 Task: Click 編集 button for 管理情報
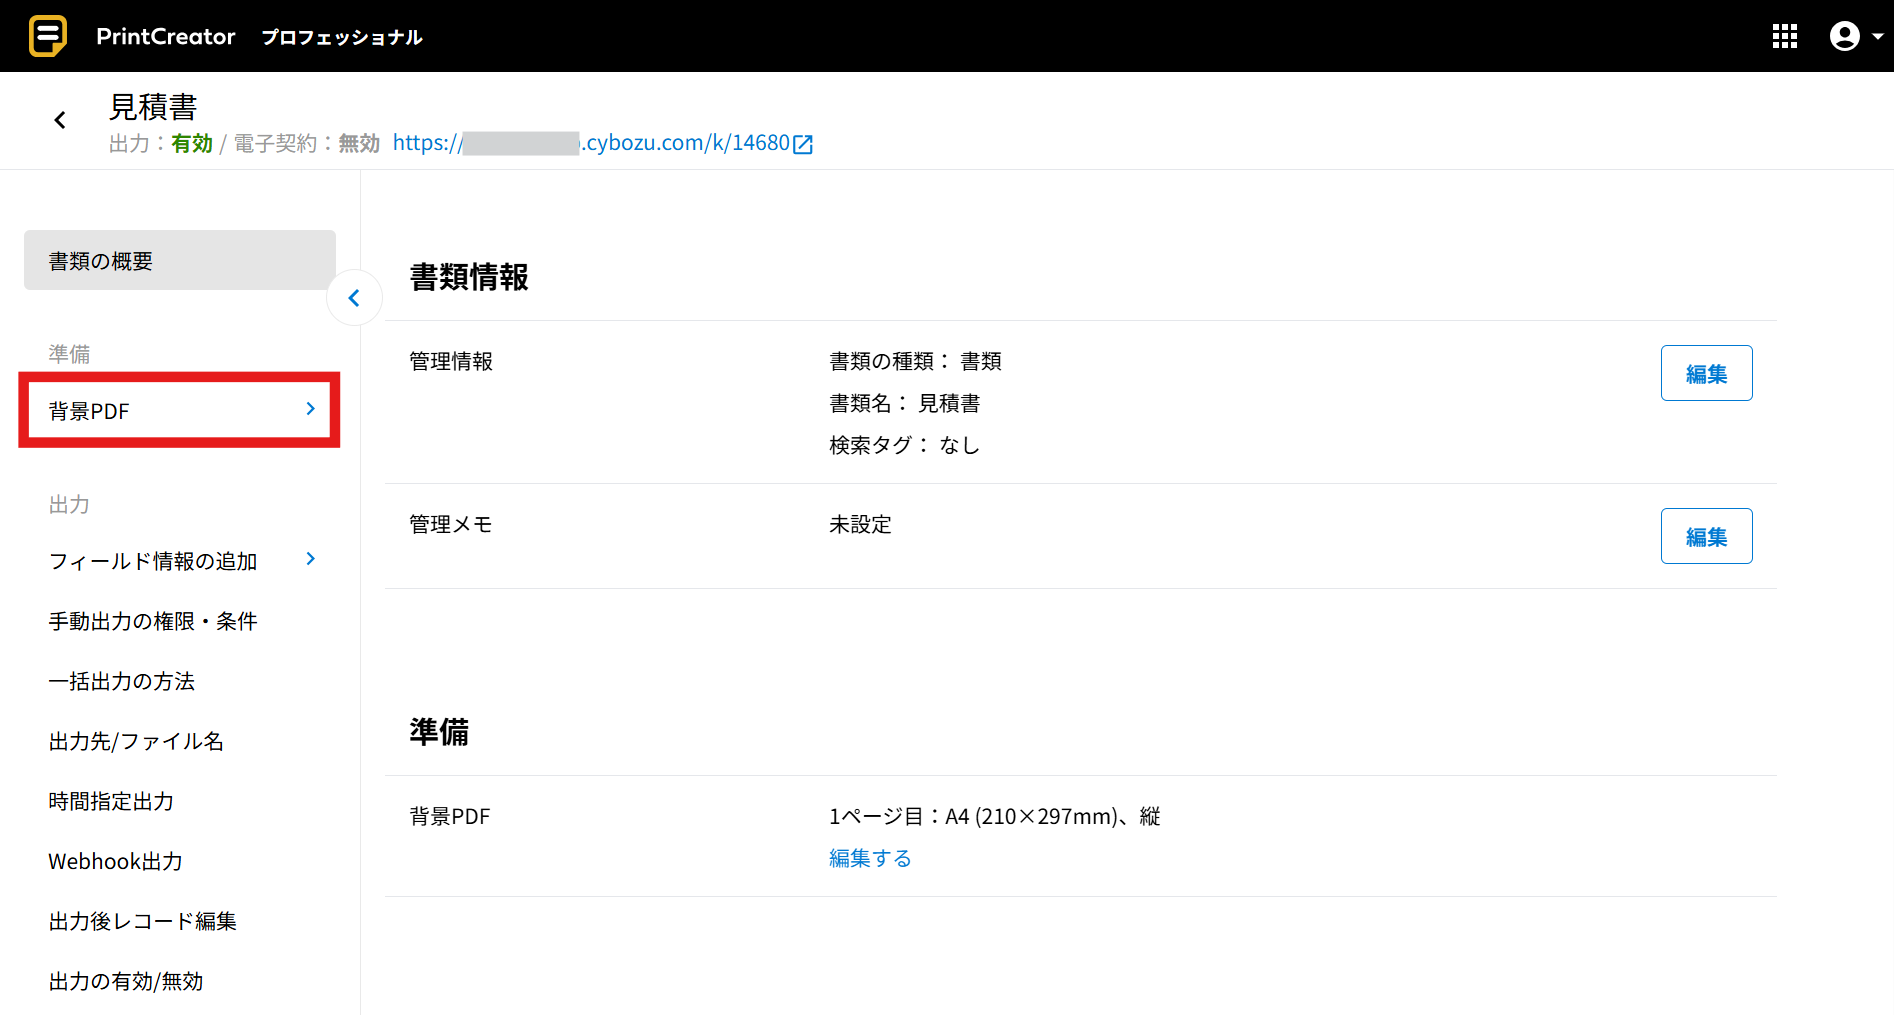pyautogui.click(x=1706, y=373)
